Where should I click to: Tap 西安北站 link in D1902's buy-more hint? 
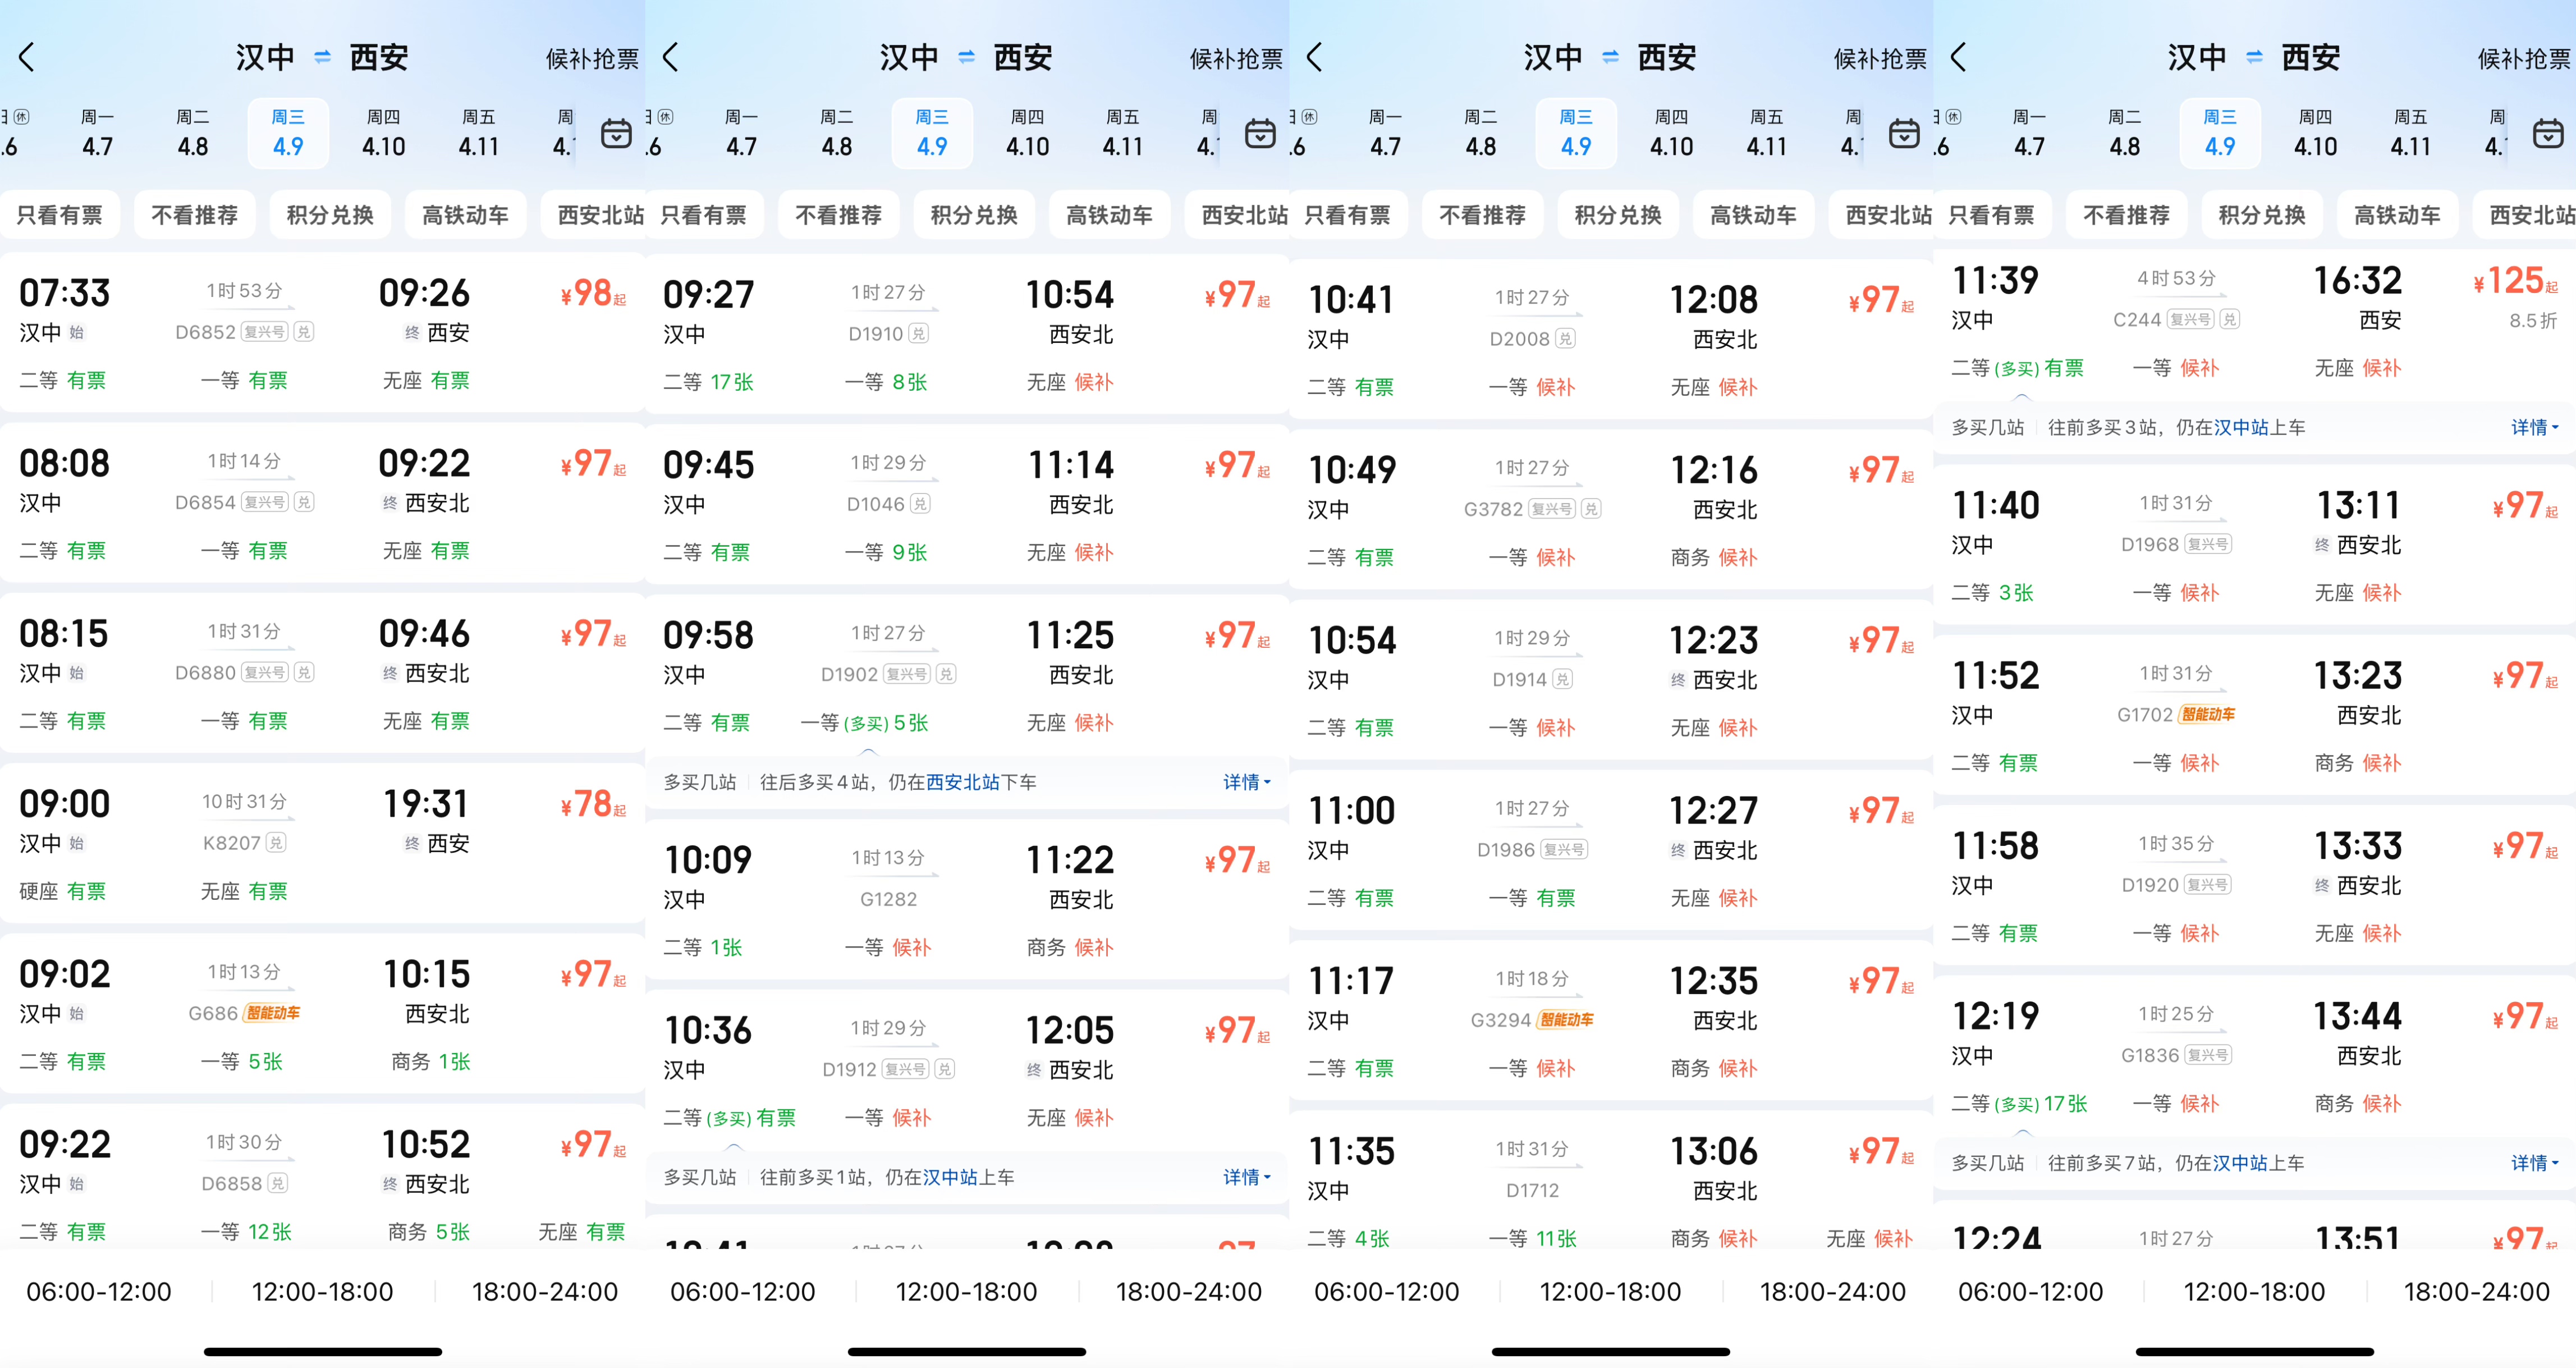(962, 782)
